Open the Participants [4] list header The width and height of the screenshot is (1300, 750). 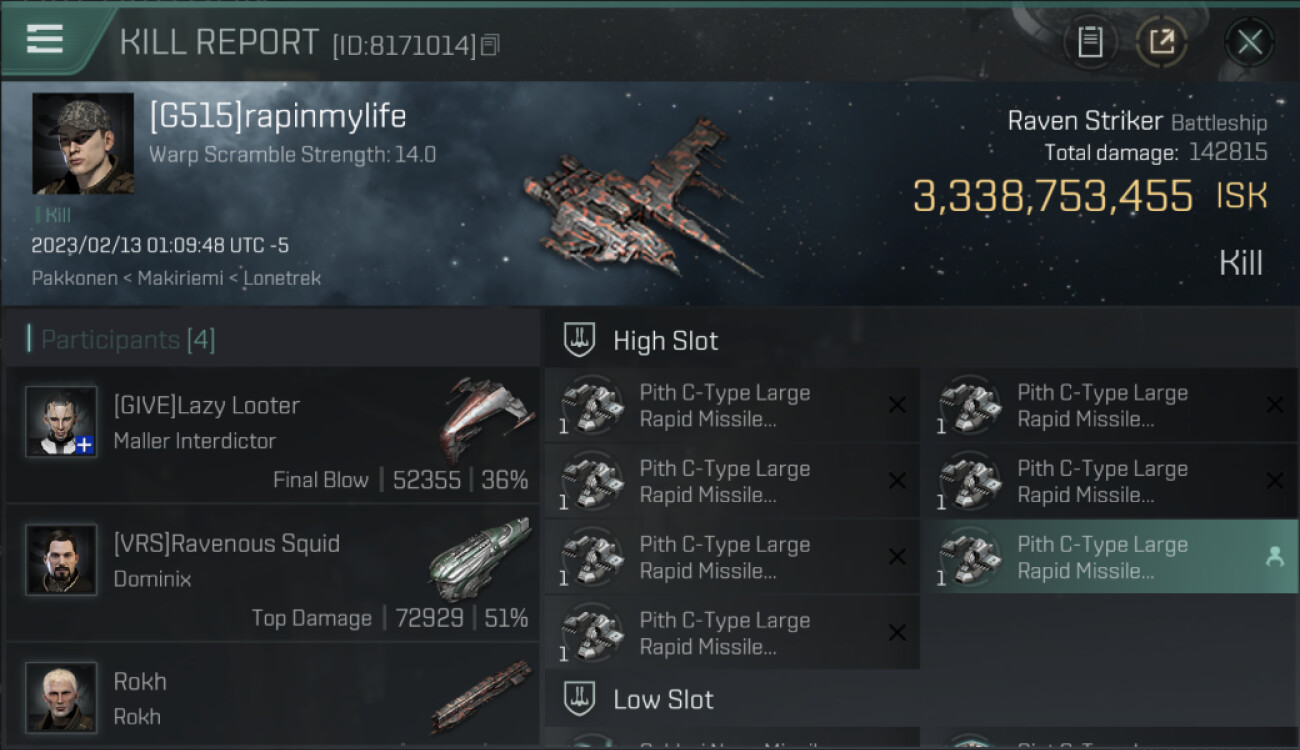pyautogui.click(x=127, y=340)
